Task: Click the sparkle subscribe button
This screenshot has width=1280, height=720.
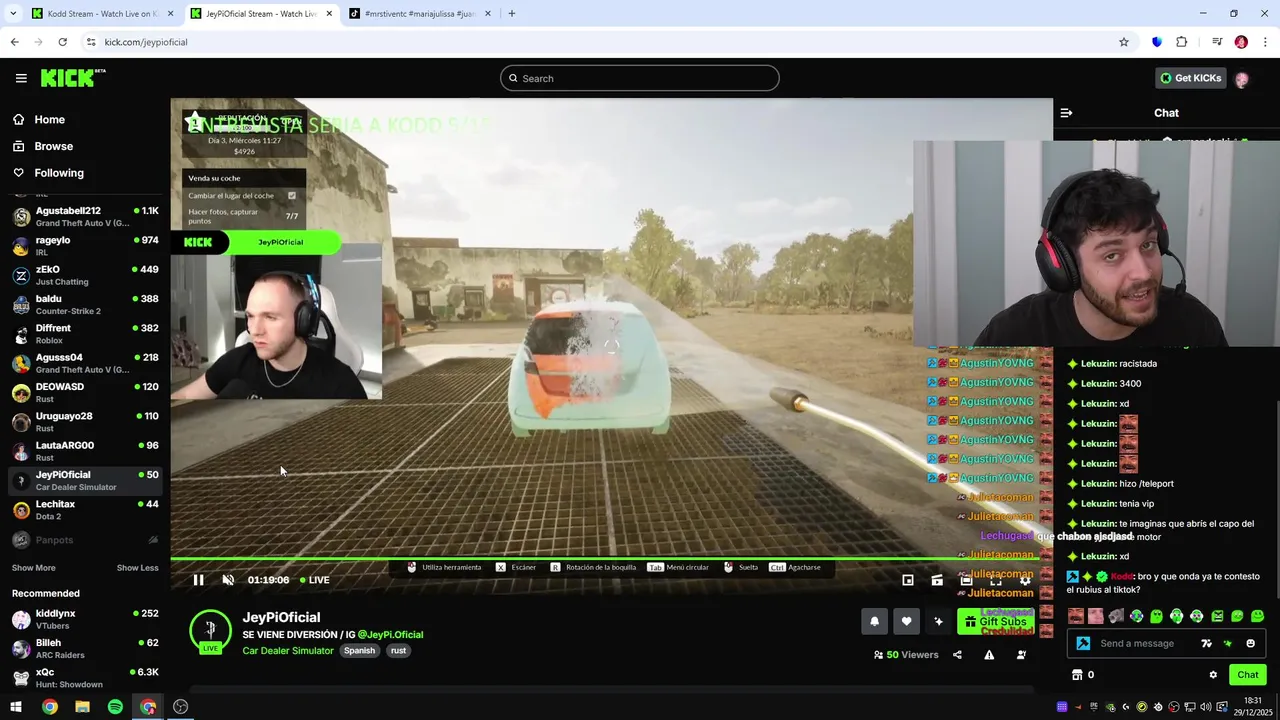Action: (938, 621)
